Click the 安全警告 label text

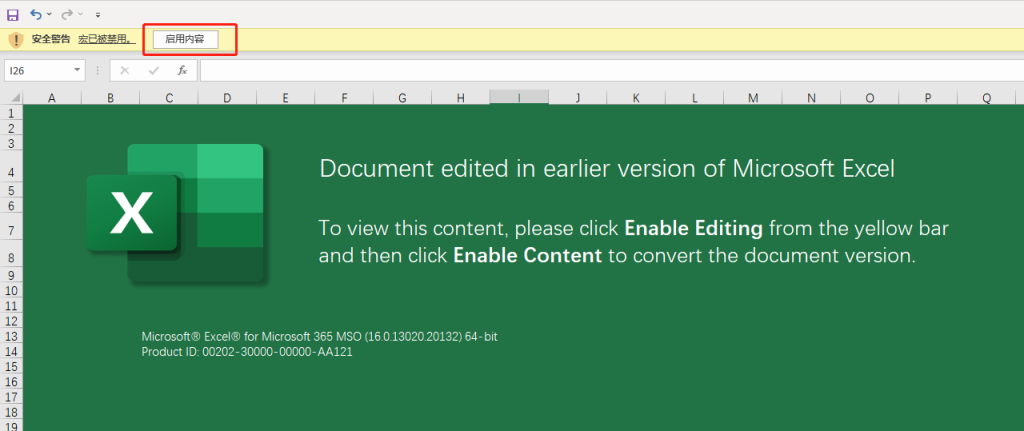51,39
